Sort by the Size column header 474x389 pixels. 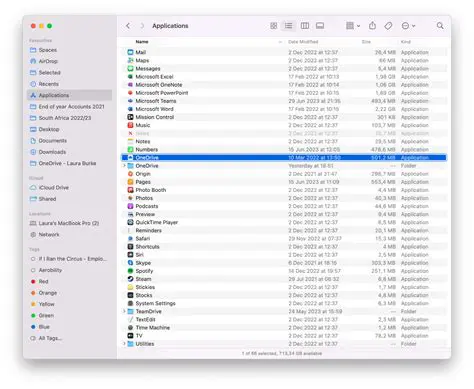pyautogui.click(x=366, y=42)
